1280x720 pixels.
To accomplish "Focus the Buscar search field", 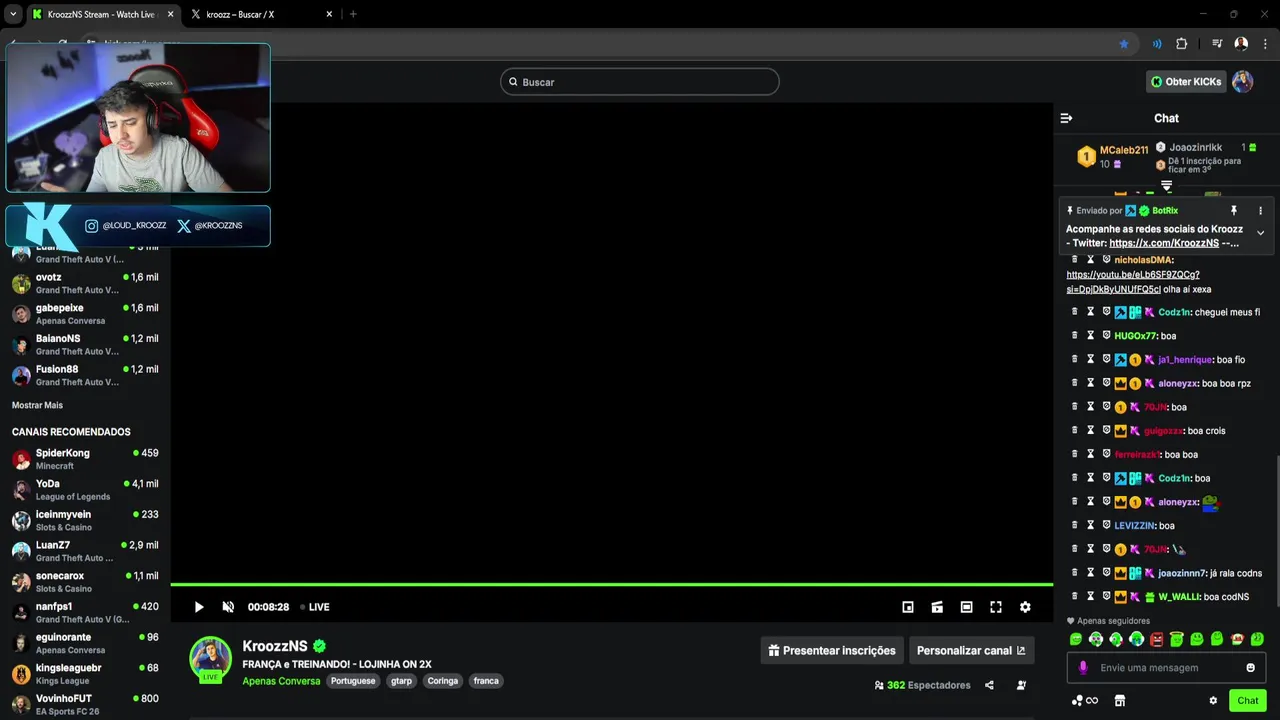I will click(640, 82).
